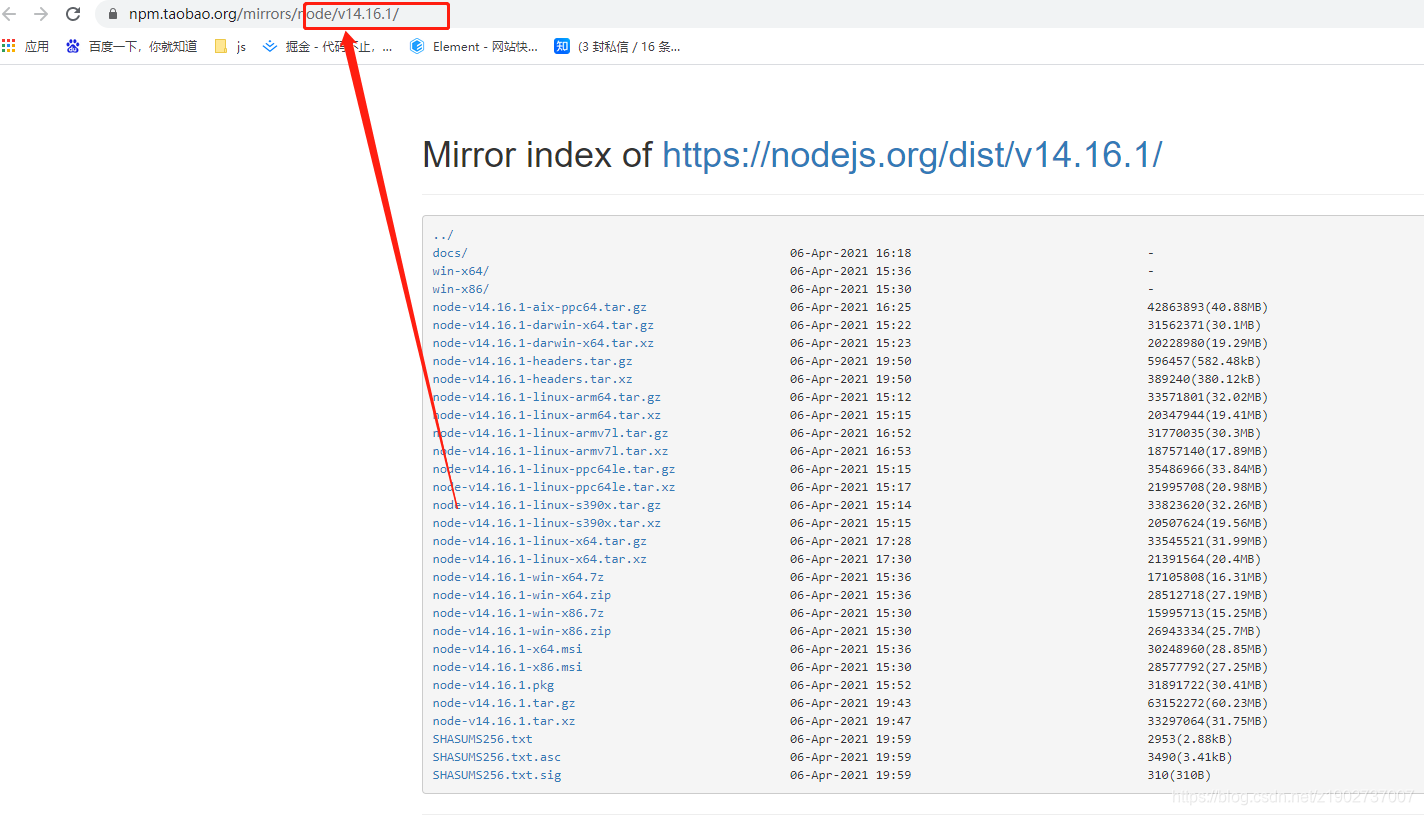
Task: Open the Juejin bookmark
Action: 327,46
